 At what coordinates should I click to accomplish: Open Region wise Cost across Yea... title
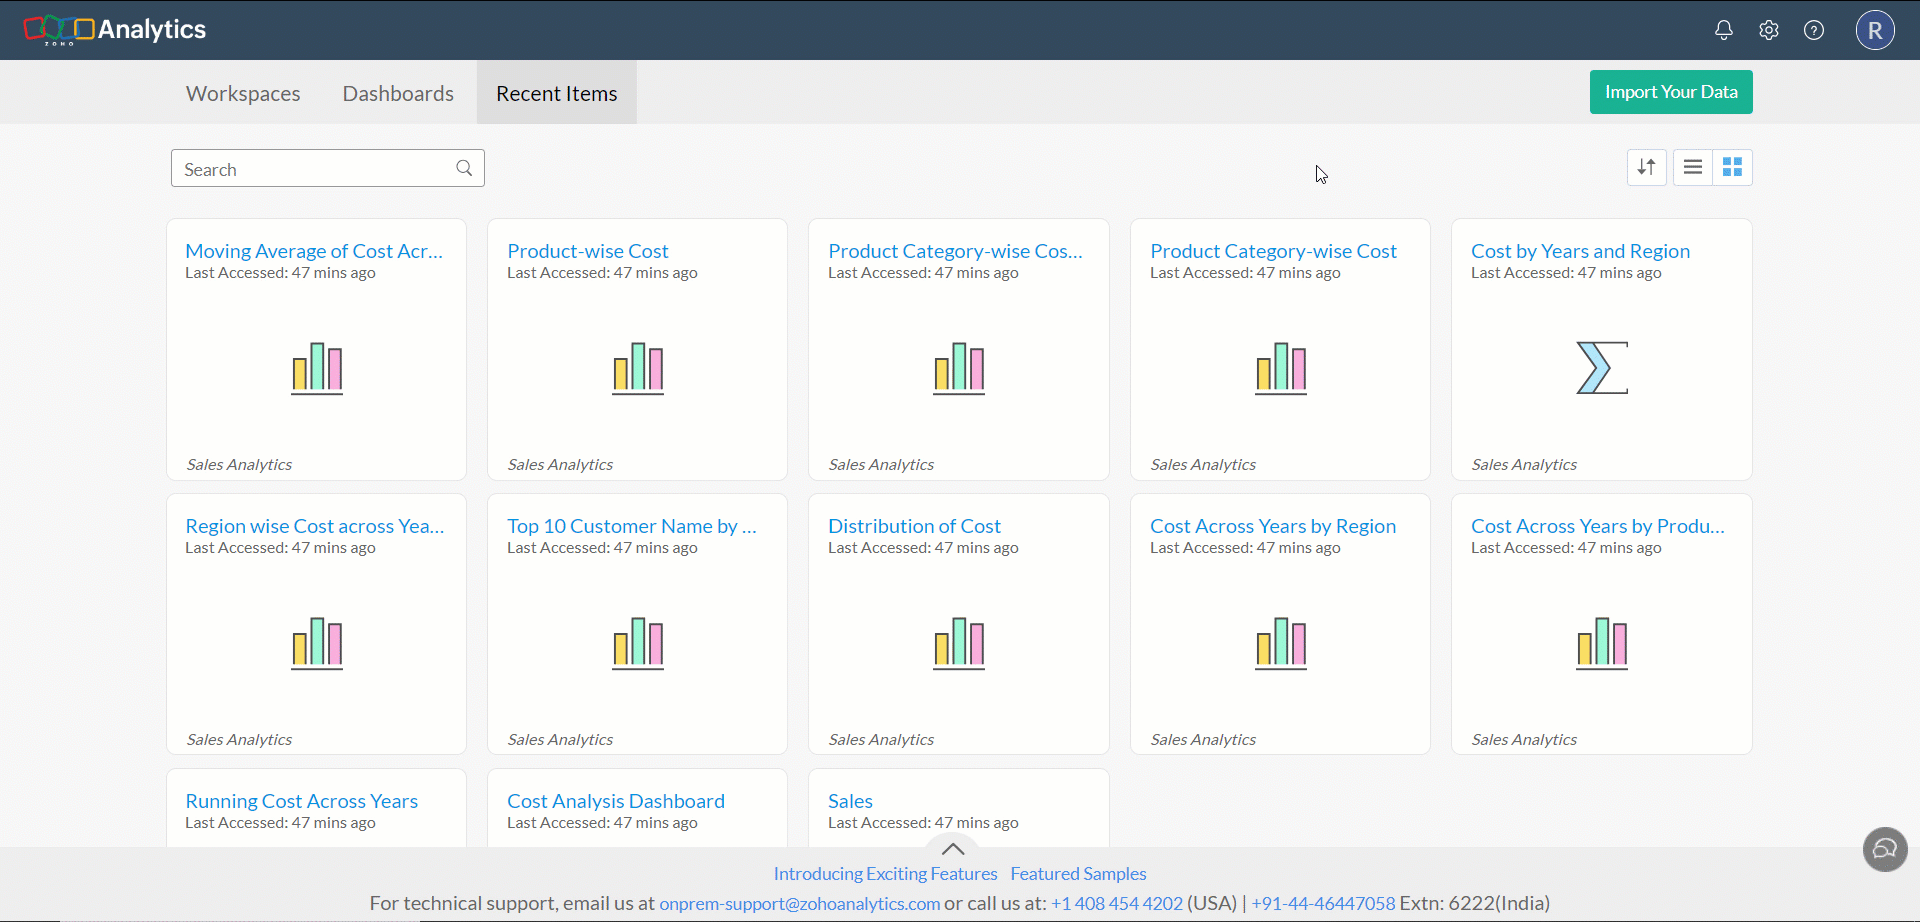(x=315, y=526)
